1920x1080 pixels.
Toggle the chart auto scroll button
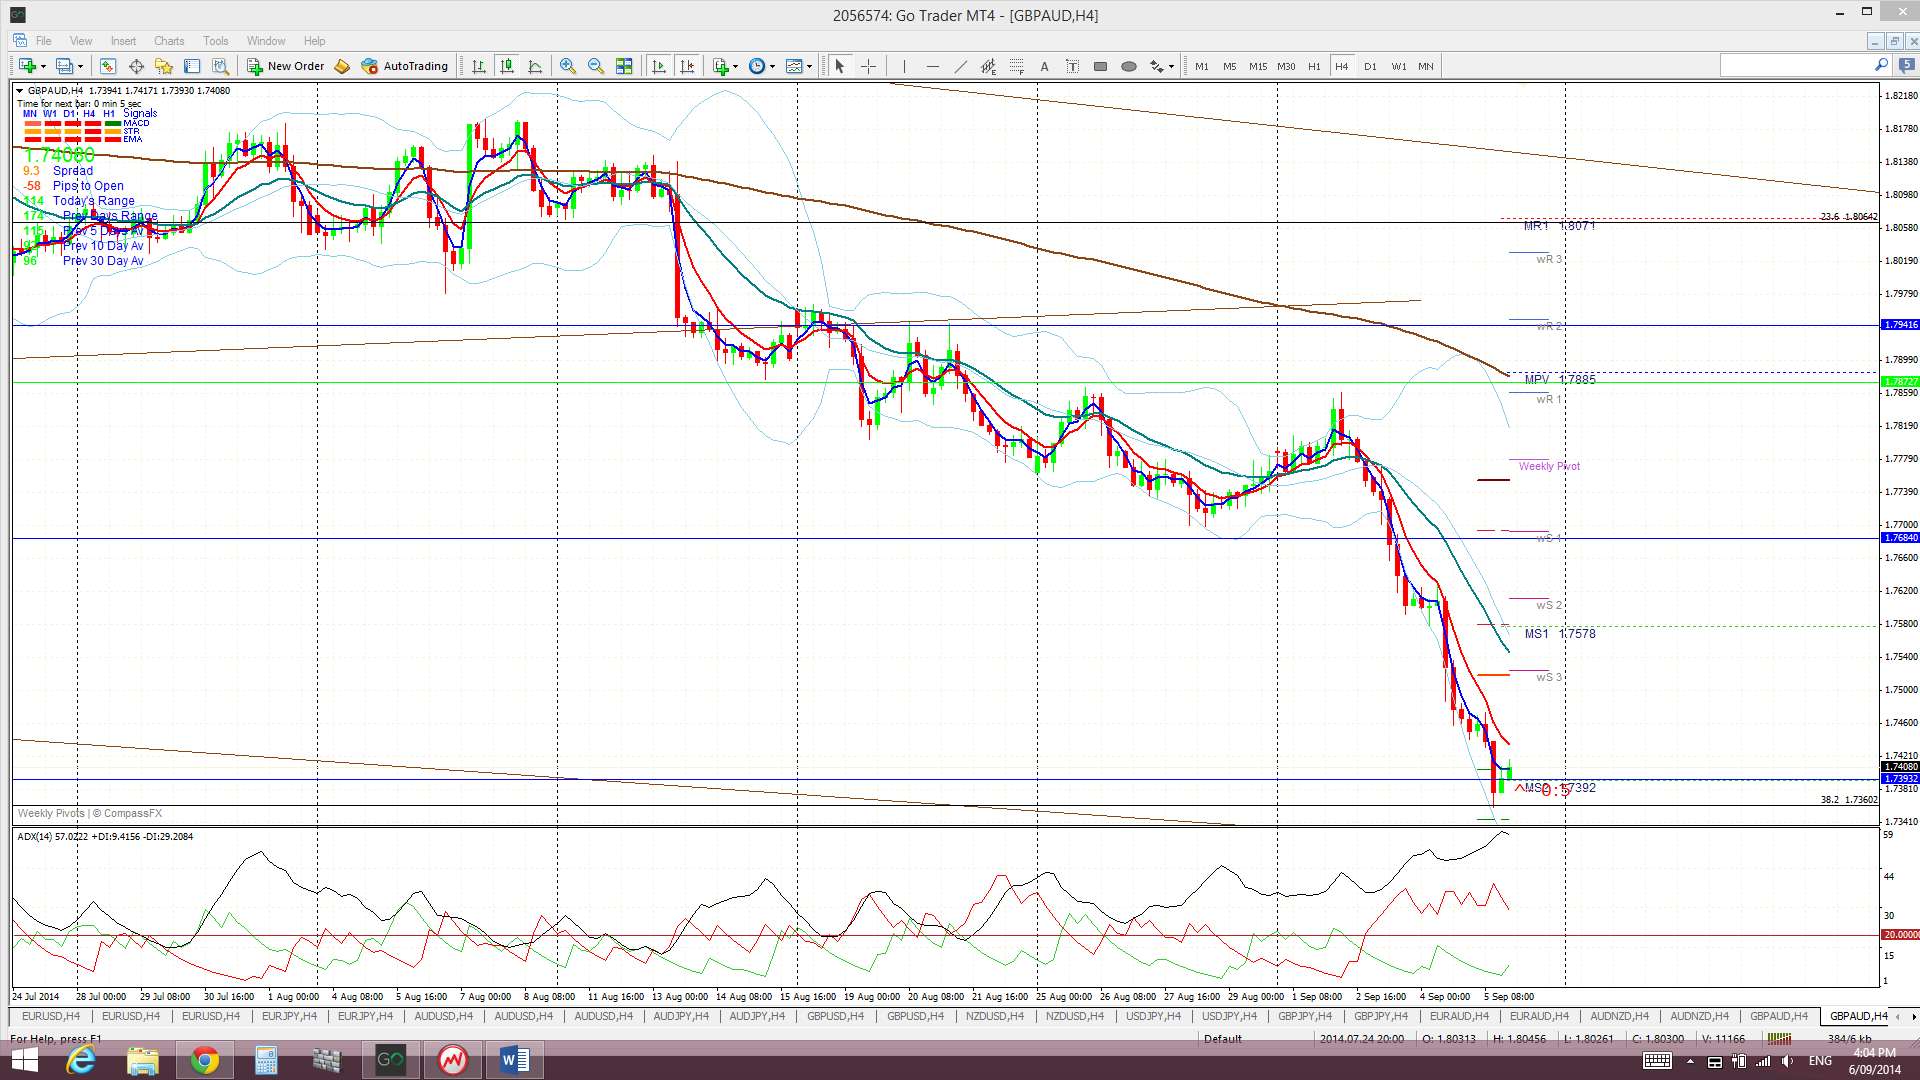click(x=659, y=66)
